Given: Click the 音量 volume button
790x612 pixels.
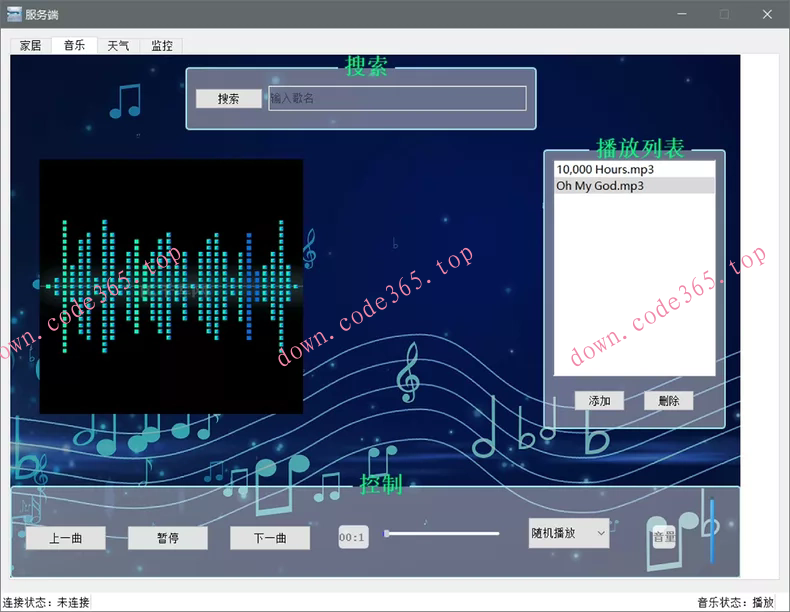Looking at the screenshot, I should pyautogui.click(x=664, y=537).
